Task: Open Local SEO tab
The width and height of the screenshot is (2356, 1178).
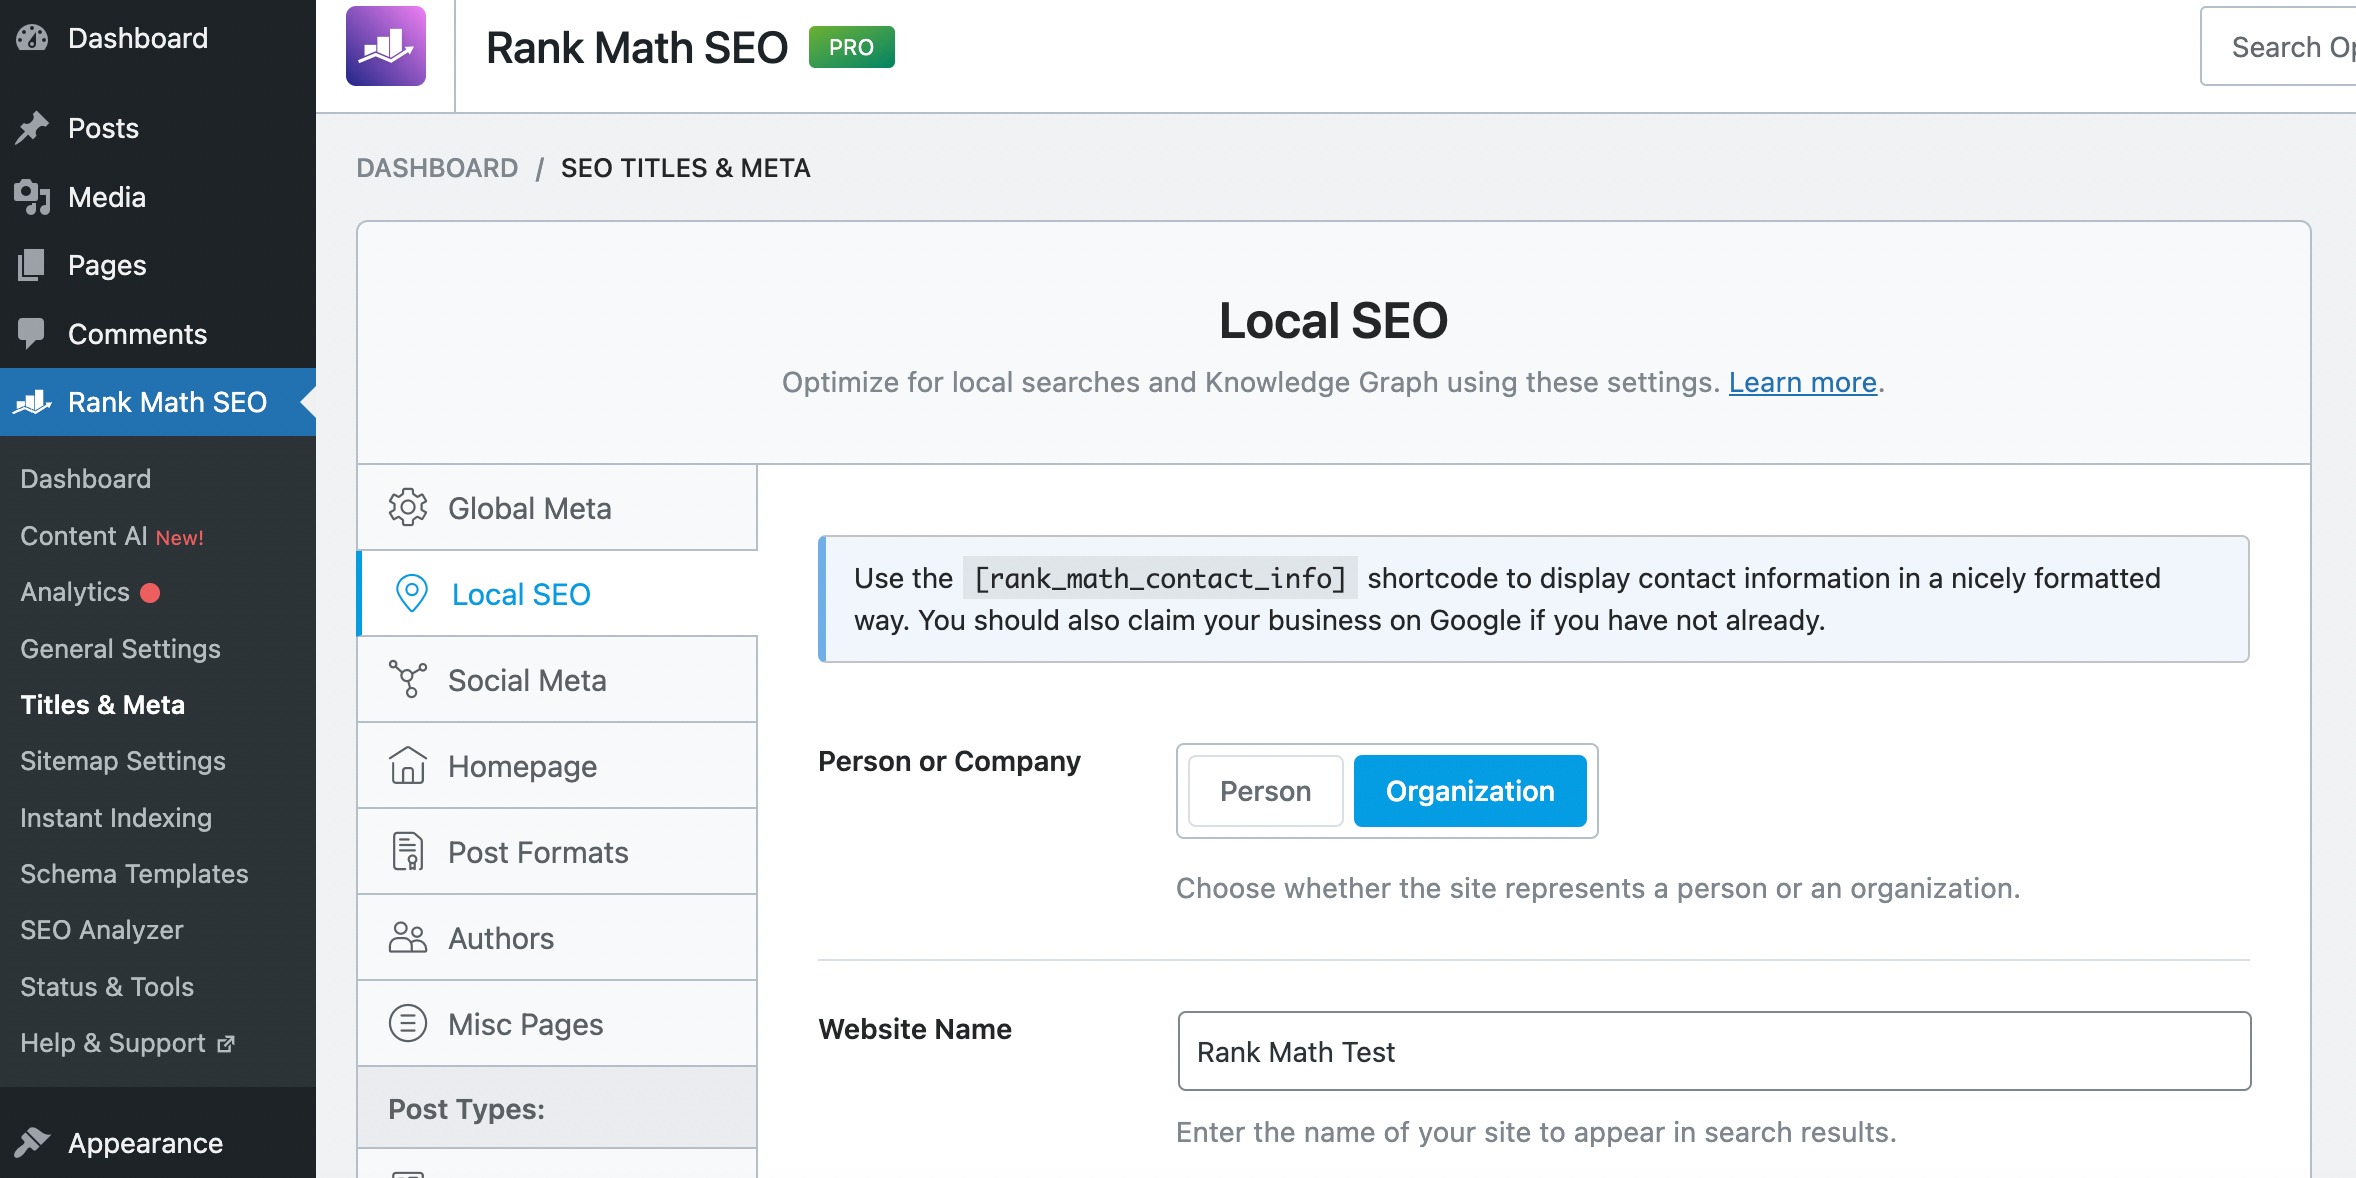Action: coord(557,594)
